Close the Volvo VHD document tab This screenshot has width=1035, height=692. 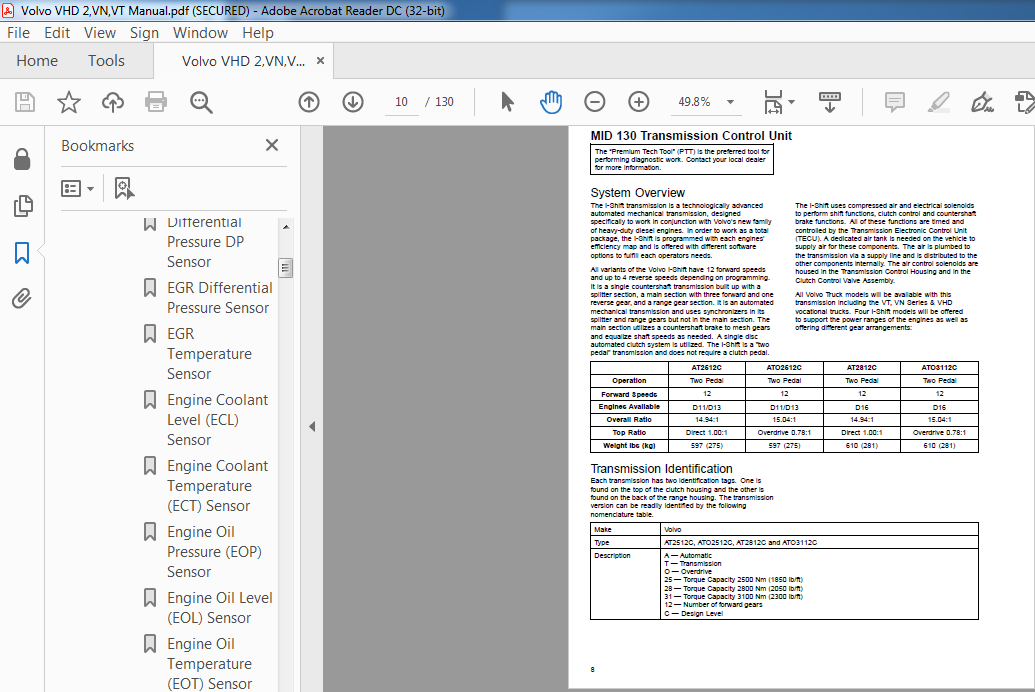pyautogui.click(x=320, y=61)
